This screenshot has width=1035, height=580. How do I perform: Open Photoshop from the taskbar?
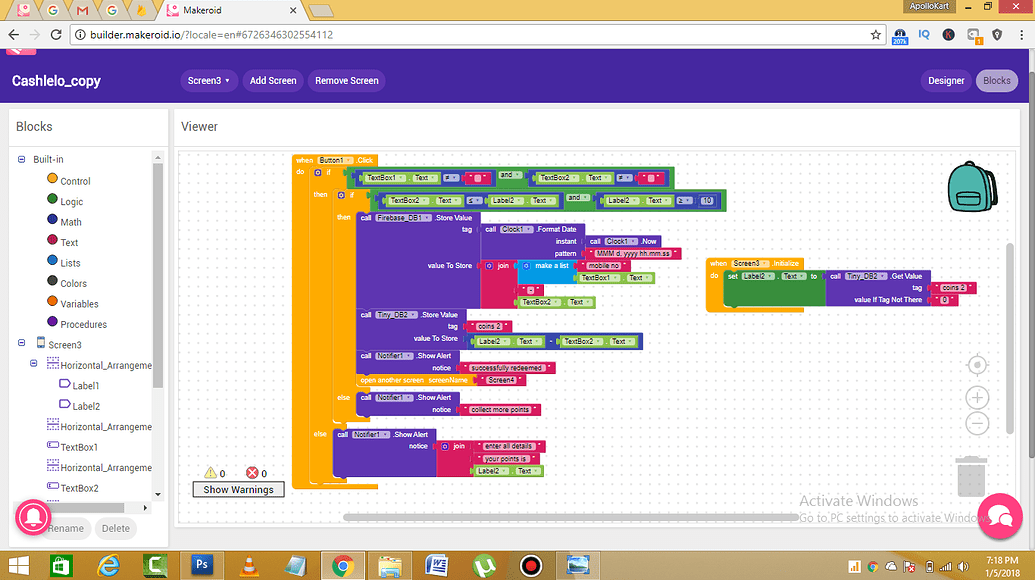click(x=202, y=565)
